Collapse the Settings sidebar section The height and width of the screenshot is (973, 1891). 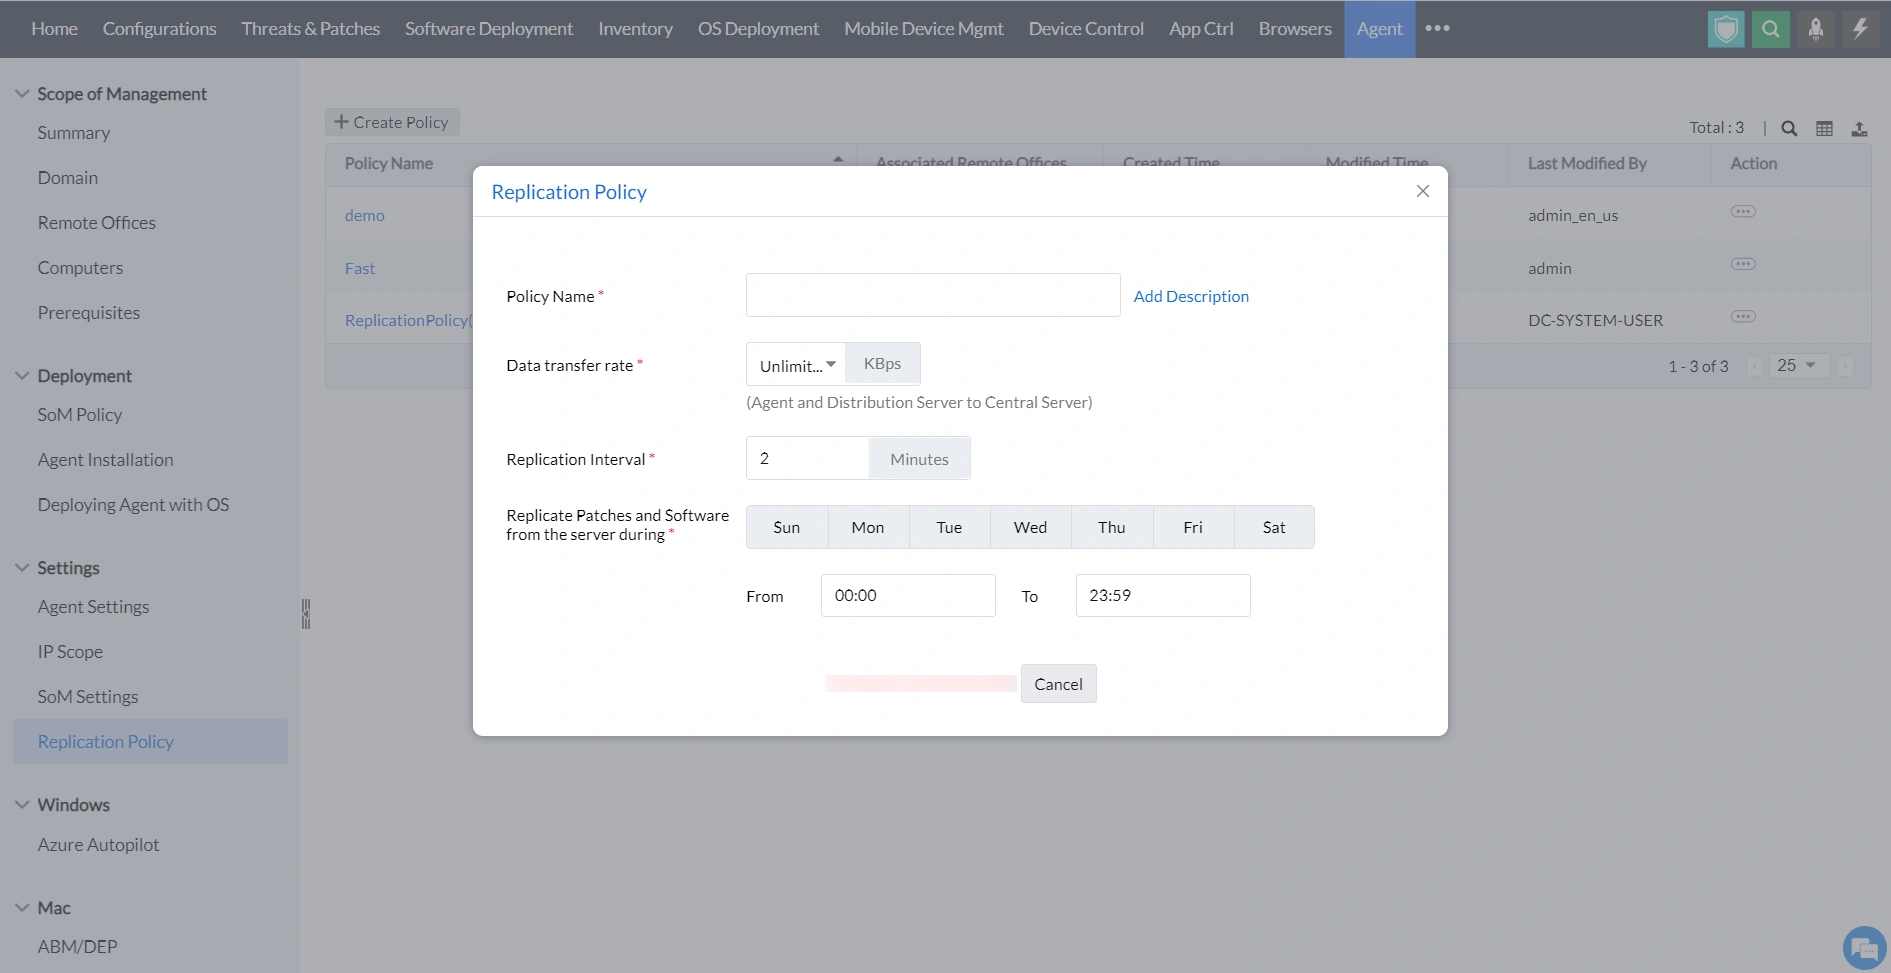(22, 568)
